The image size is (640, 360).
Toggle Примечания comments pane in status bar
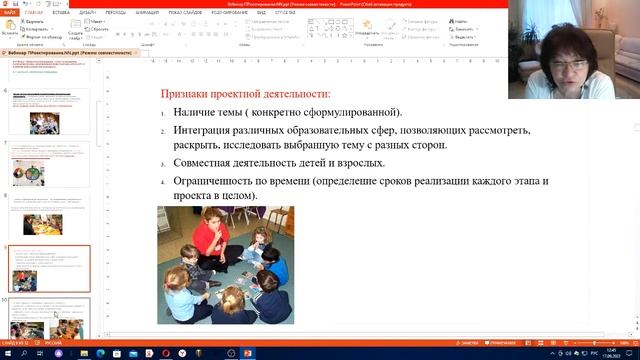coord(500,343)
